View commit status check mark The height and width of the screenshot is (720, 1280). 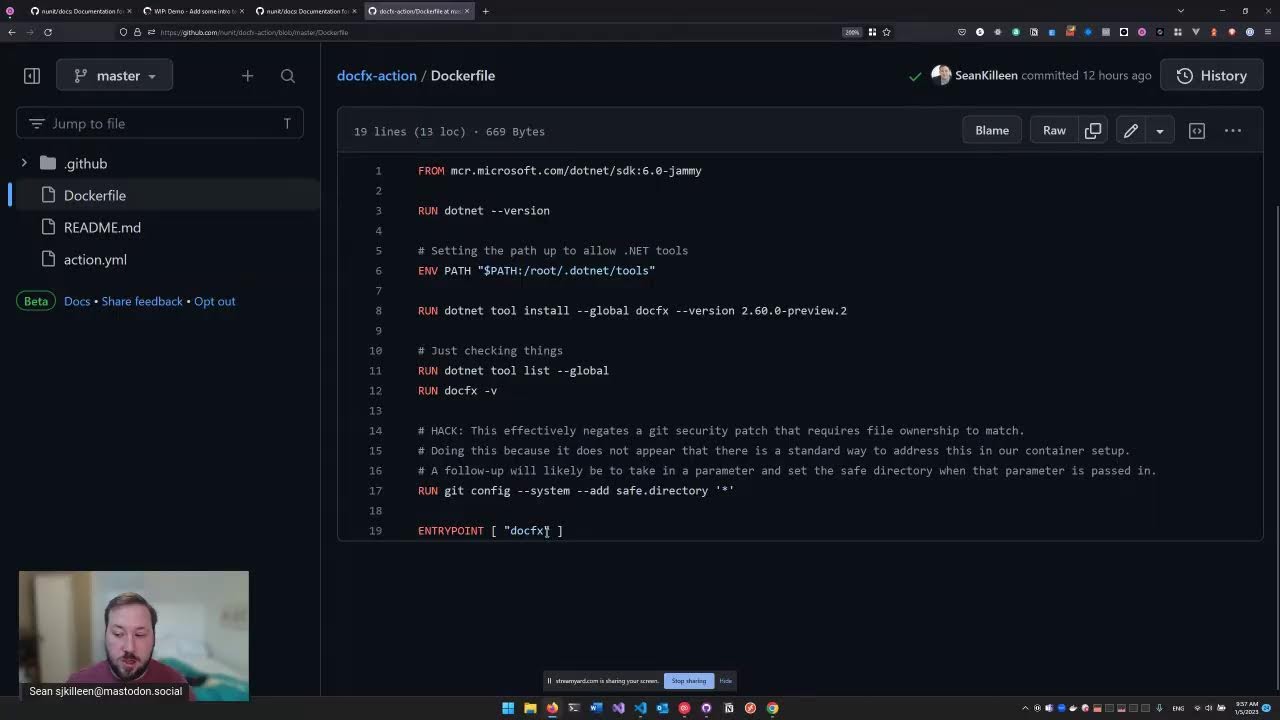(915, 76)
